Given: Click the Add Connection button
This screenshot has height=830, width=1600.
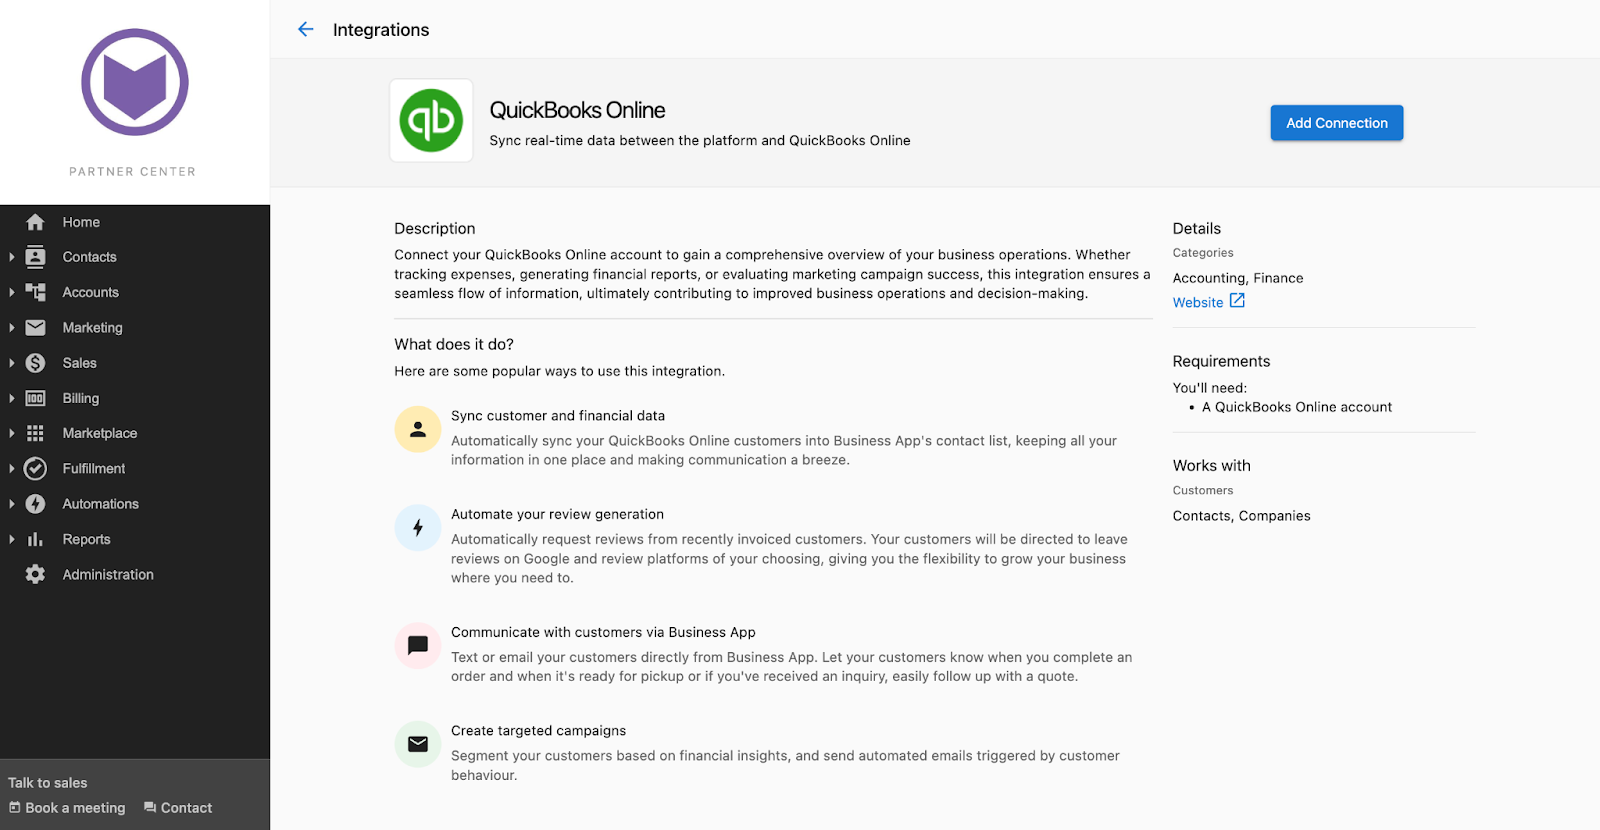Looking at the screenshot, I should click(x=1337, y=123).
